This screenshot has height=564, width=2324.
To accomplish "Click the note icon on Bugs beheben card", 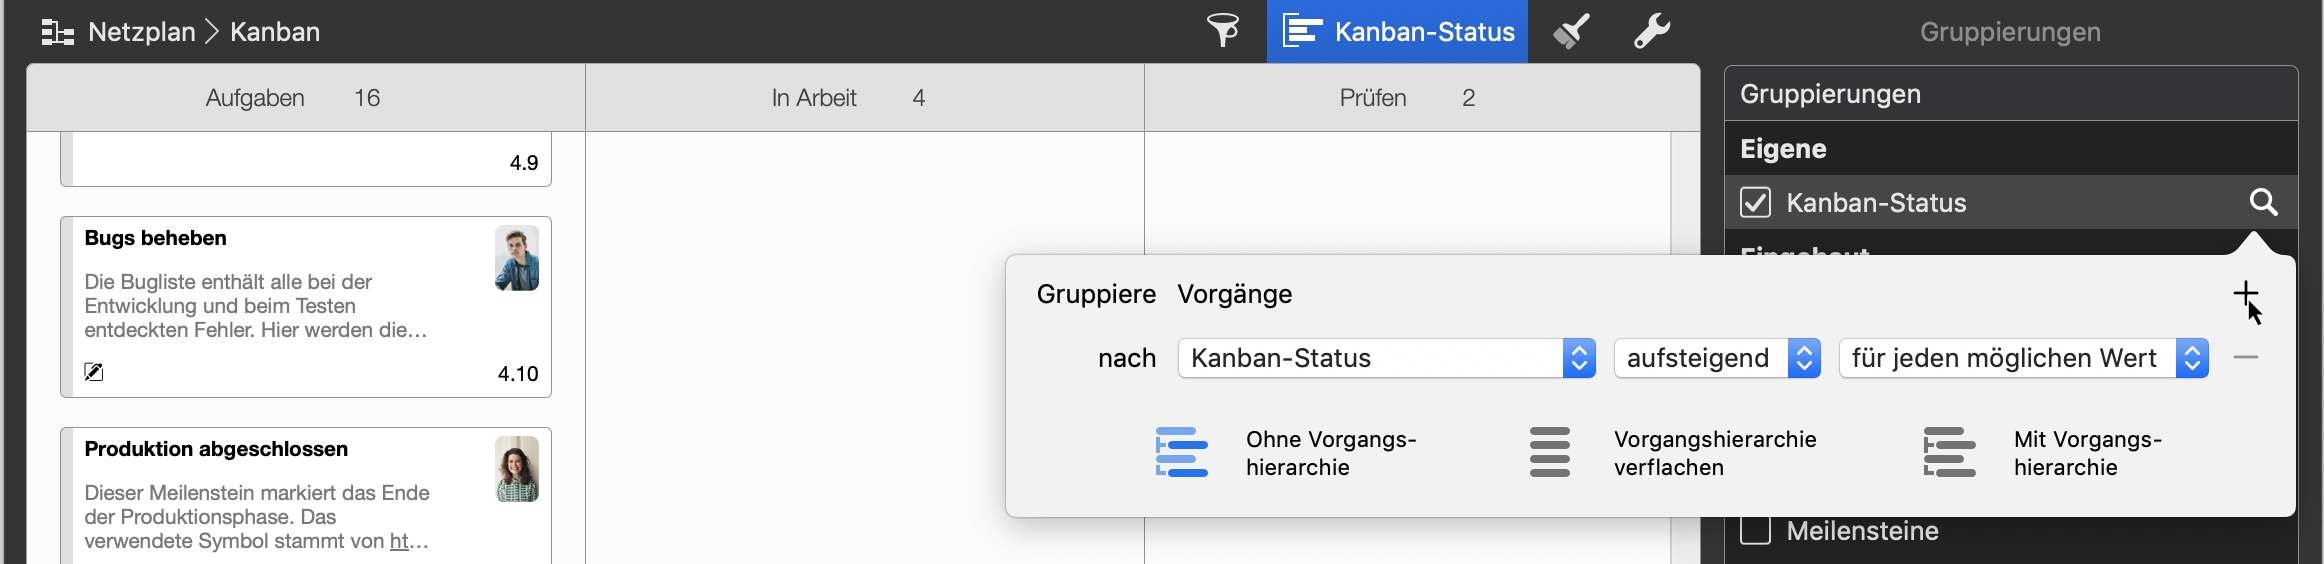I will click(94, 372).
